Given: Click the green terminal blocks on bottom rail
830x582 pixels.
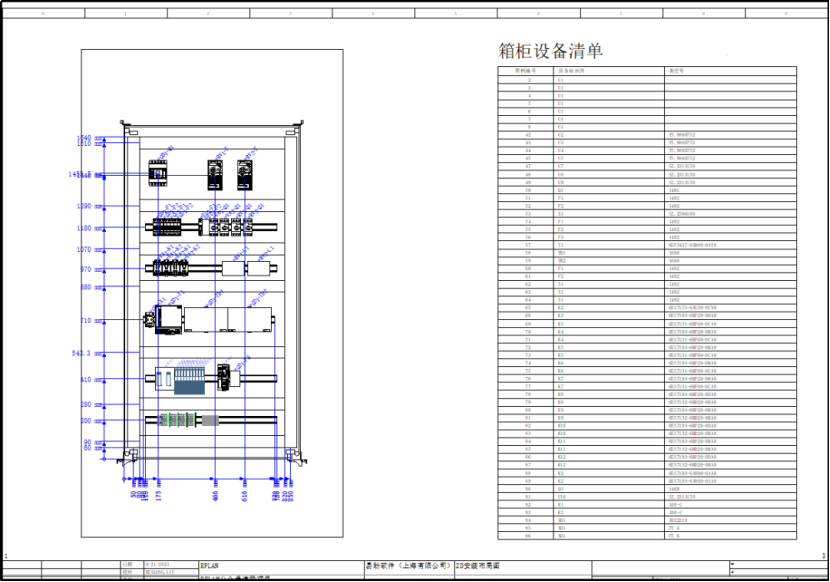Looking at the screenshot, I should pyautogui.click(x=178, y=420).
